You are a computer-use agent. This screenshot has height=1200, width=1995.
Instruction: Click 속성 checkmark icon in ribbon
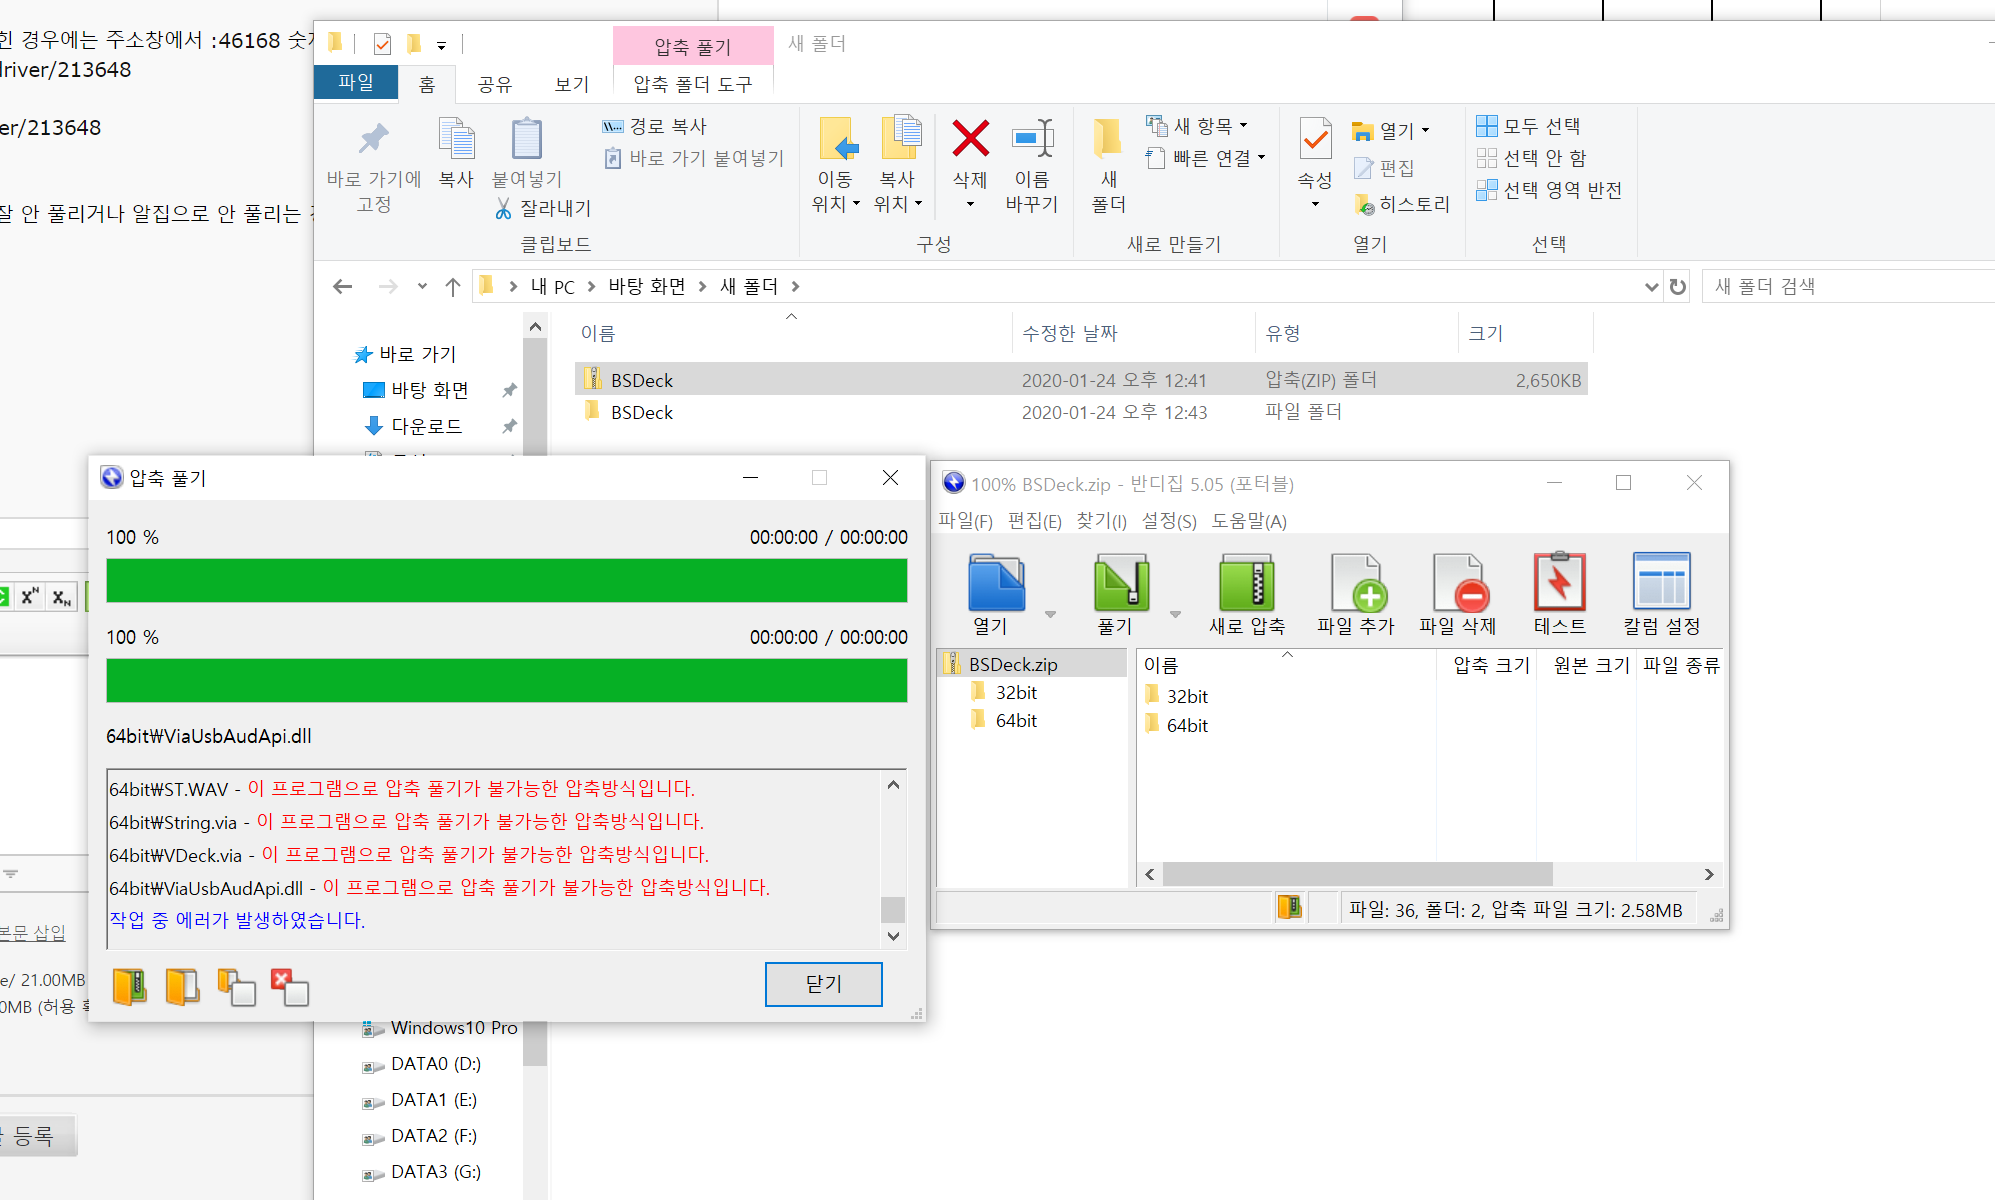pyautogui.click(x=1315, y=139)
